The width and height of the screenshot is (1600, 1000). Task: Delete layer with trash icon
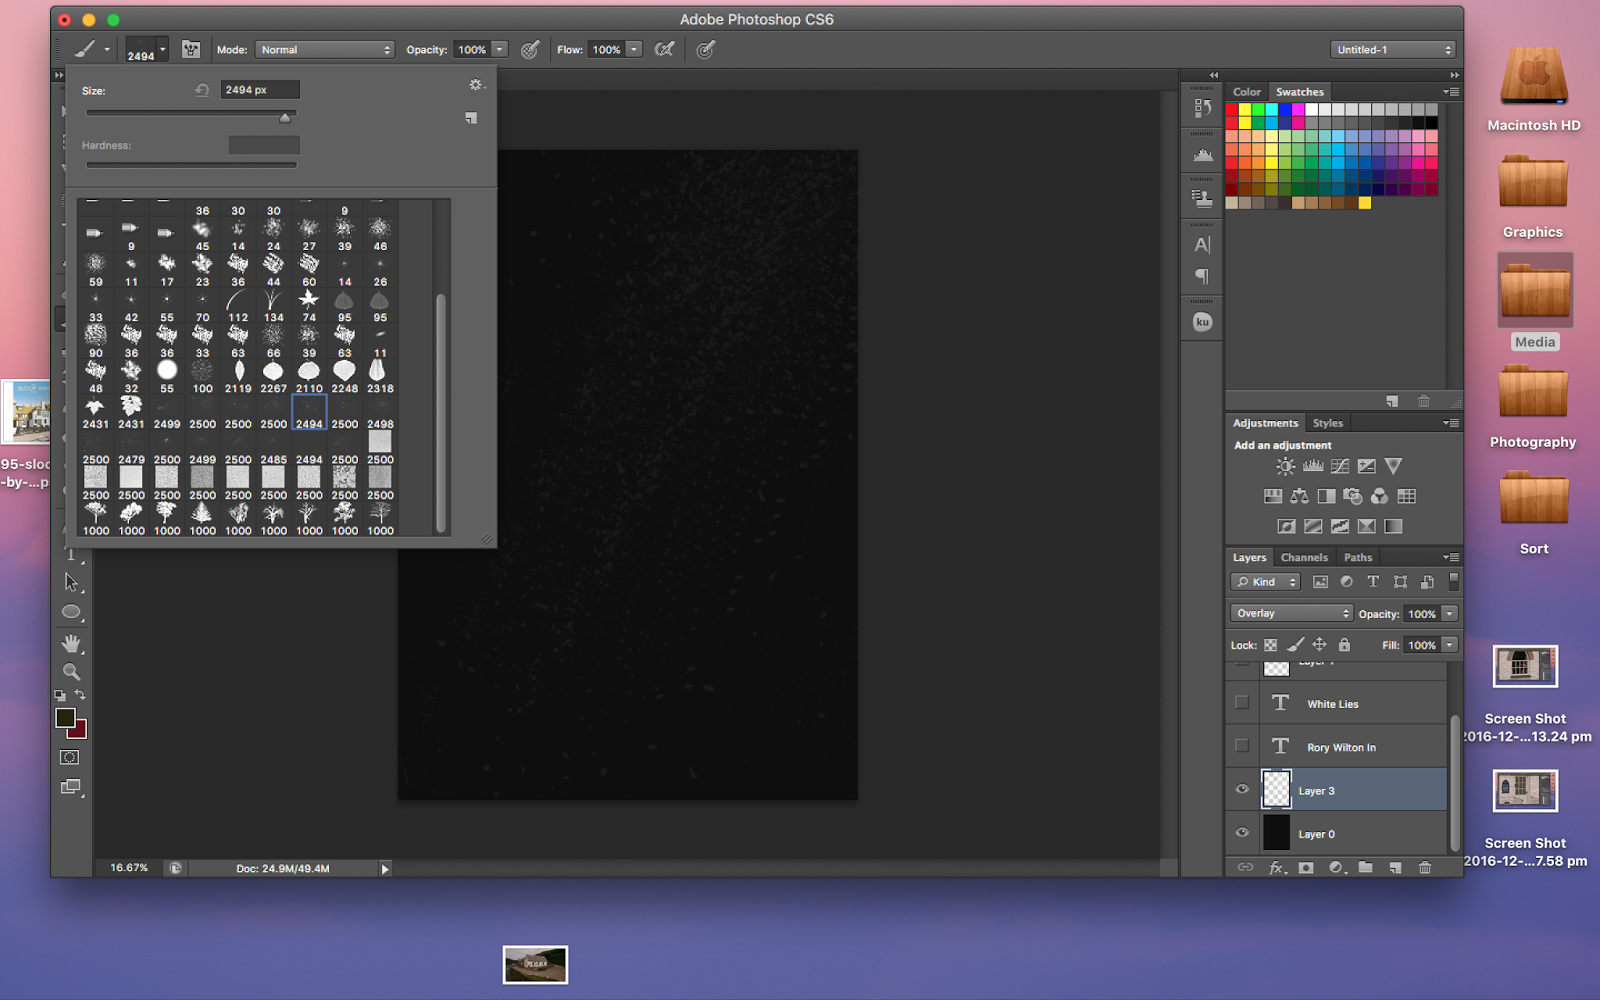point(1425,868)
